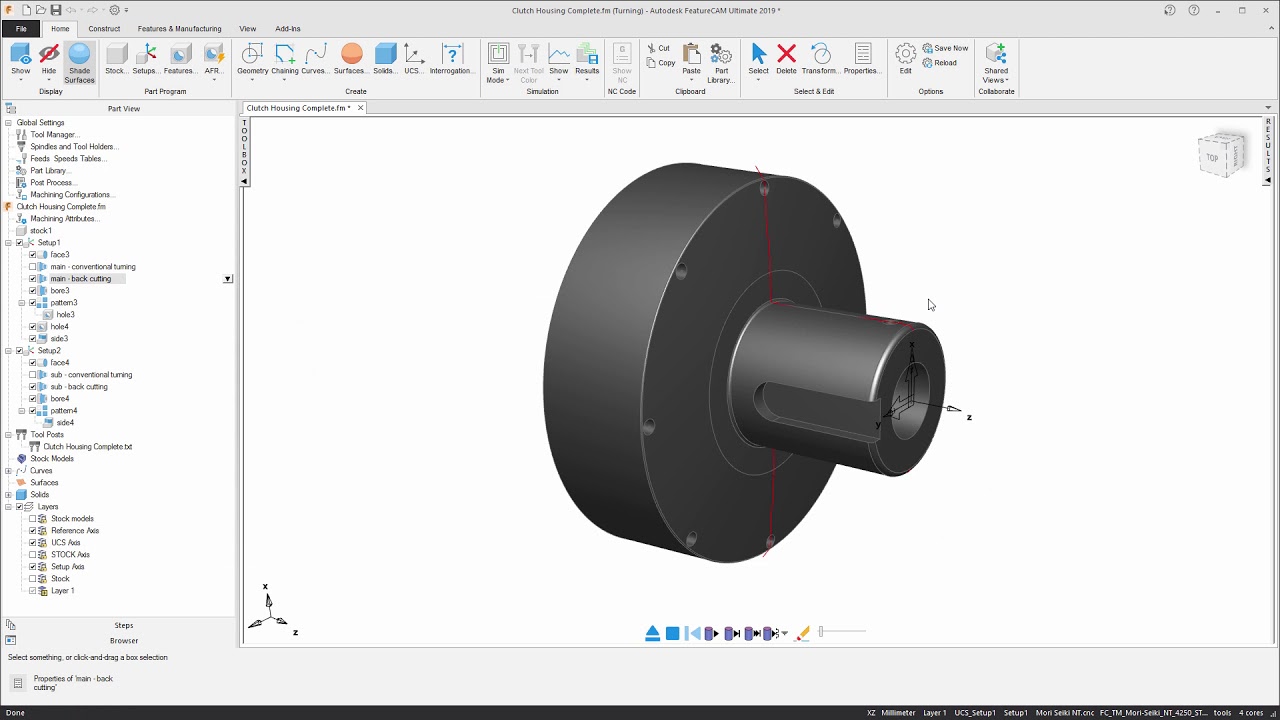Click the Show display button

pyautogui.click(x=20, y=60)
